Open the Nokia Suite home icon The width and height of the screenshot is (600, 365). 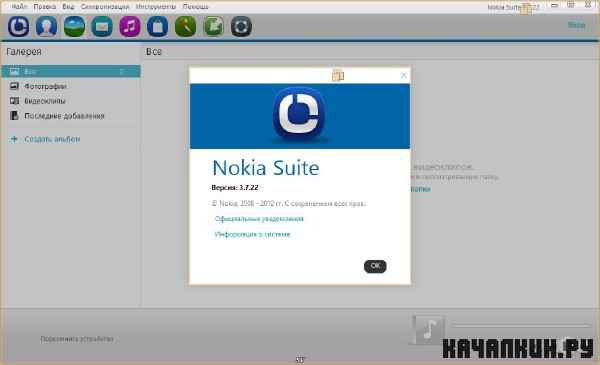19,26
